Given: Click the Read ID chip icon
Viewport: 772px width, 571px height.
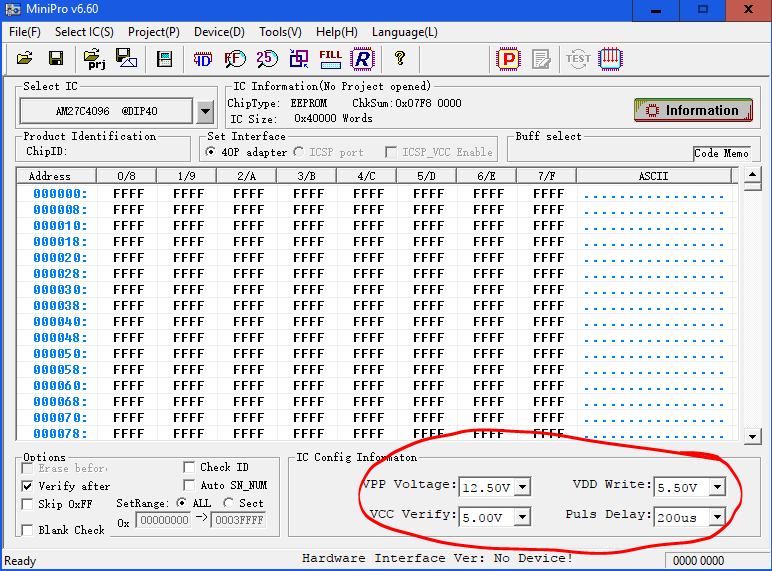Looking at the screenshot, I should (202, 59).
